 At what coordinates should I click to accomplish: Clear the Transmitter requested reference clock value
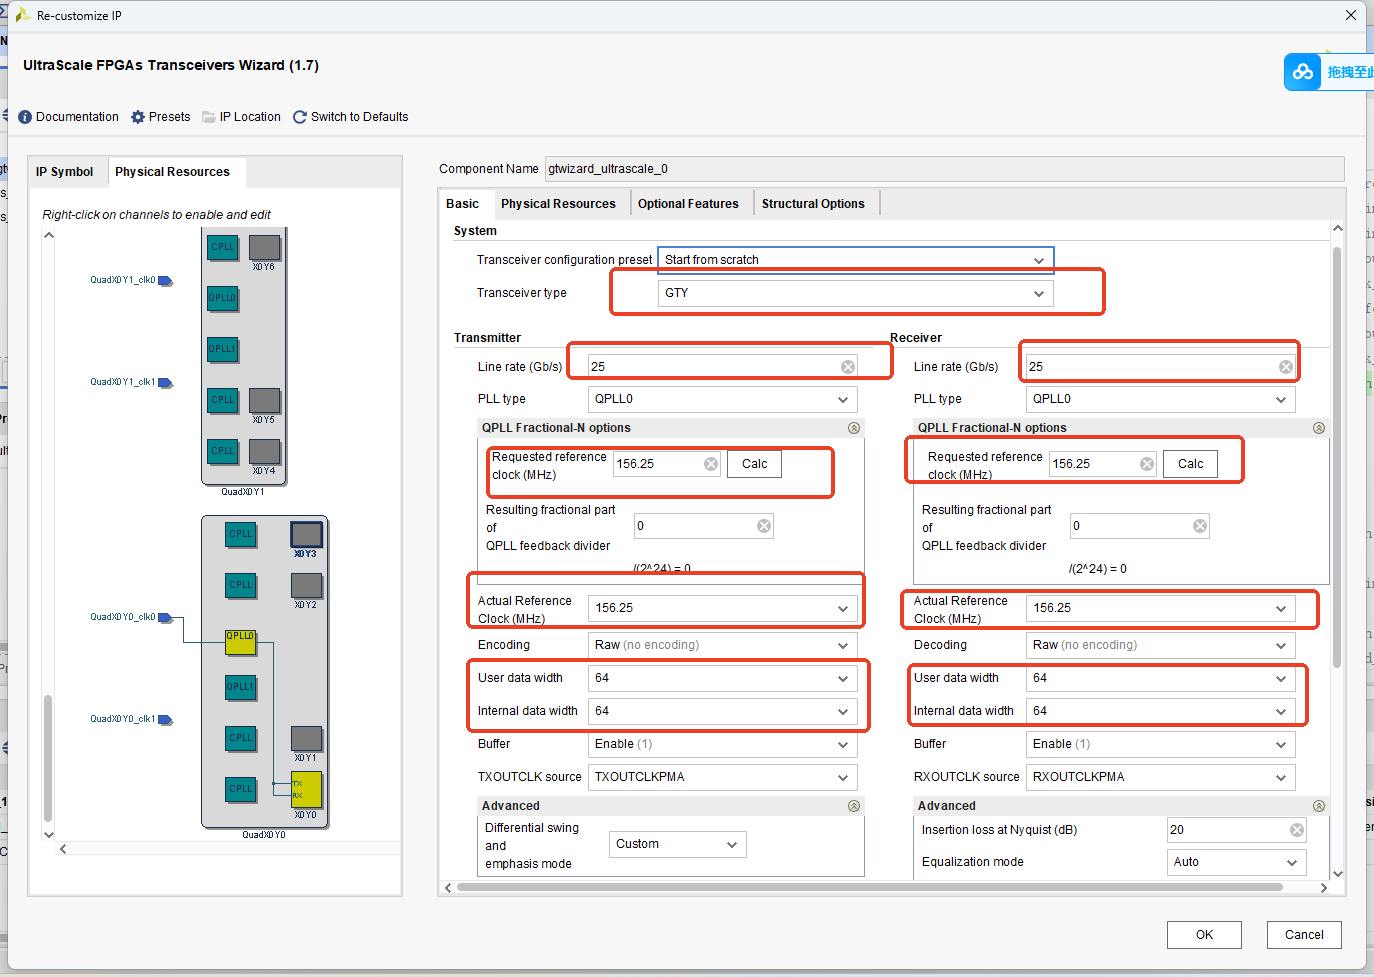point(711,464)
